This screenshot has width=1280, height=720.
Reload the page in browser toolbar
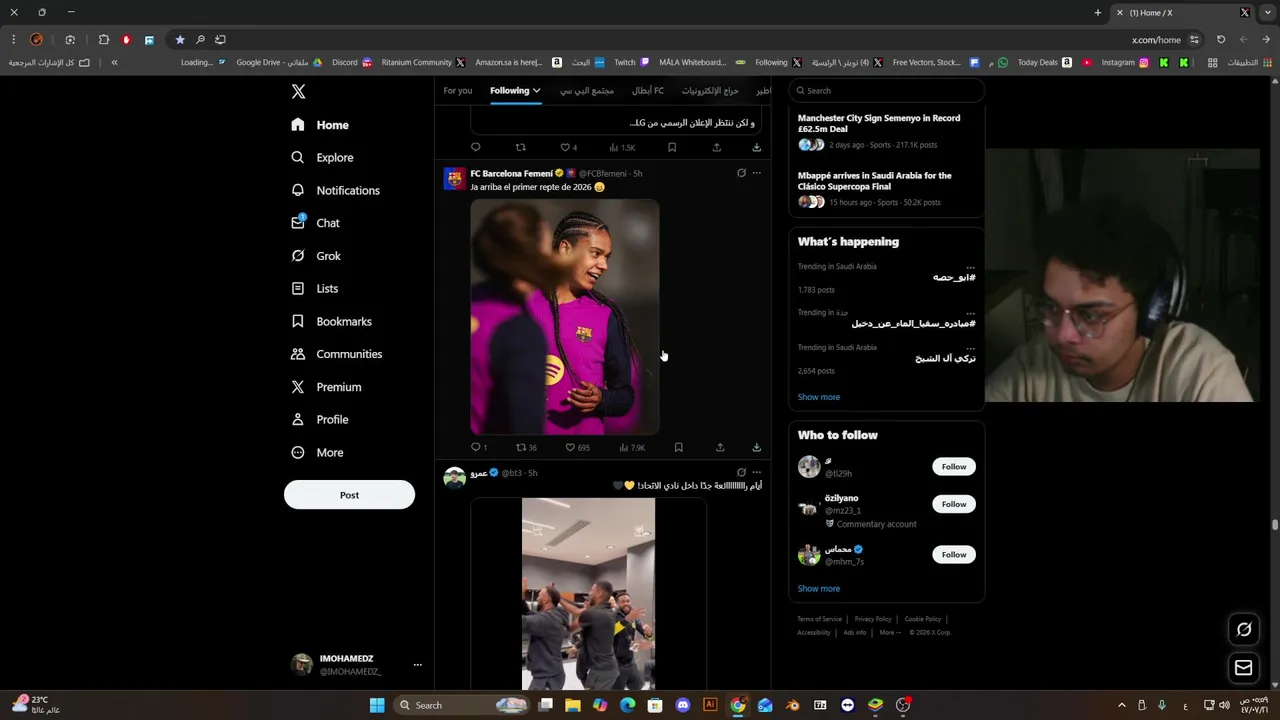point(1220,40)
